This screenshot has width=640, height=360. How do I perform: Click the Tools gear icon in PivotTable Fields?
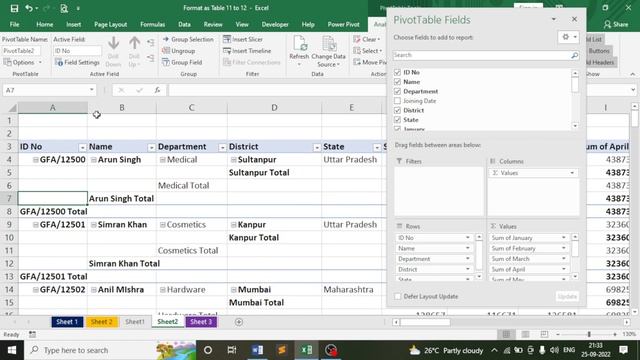[568, 37]
